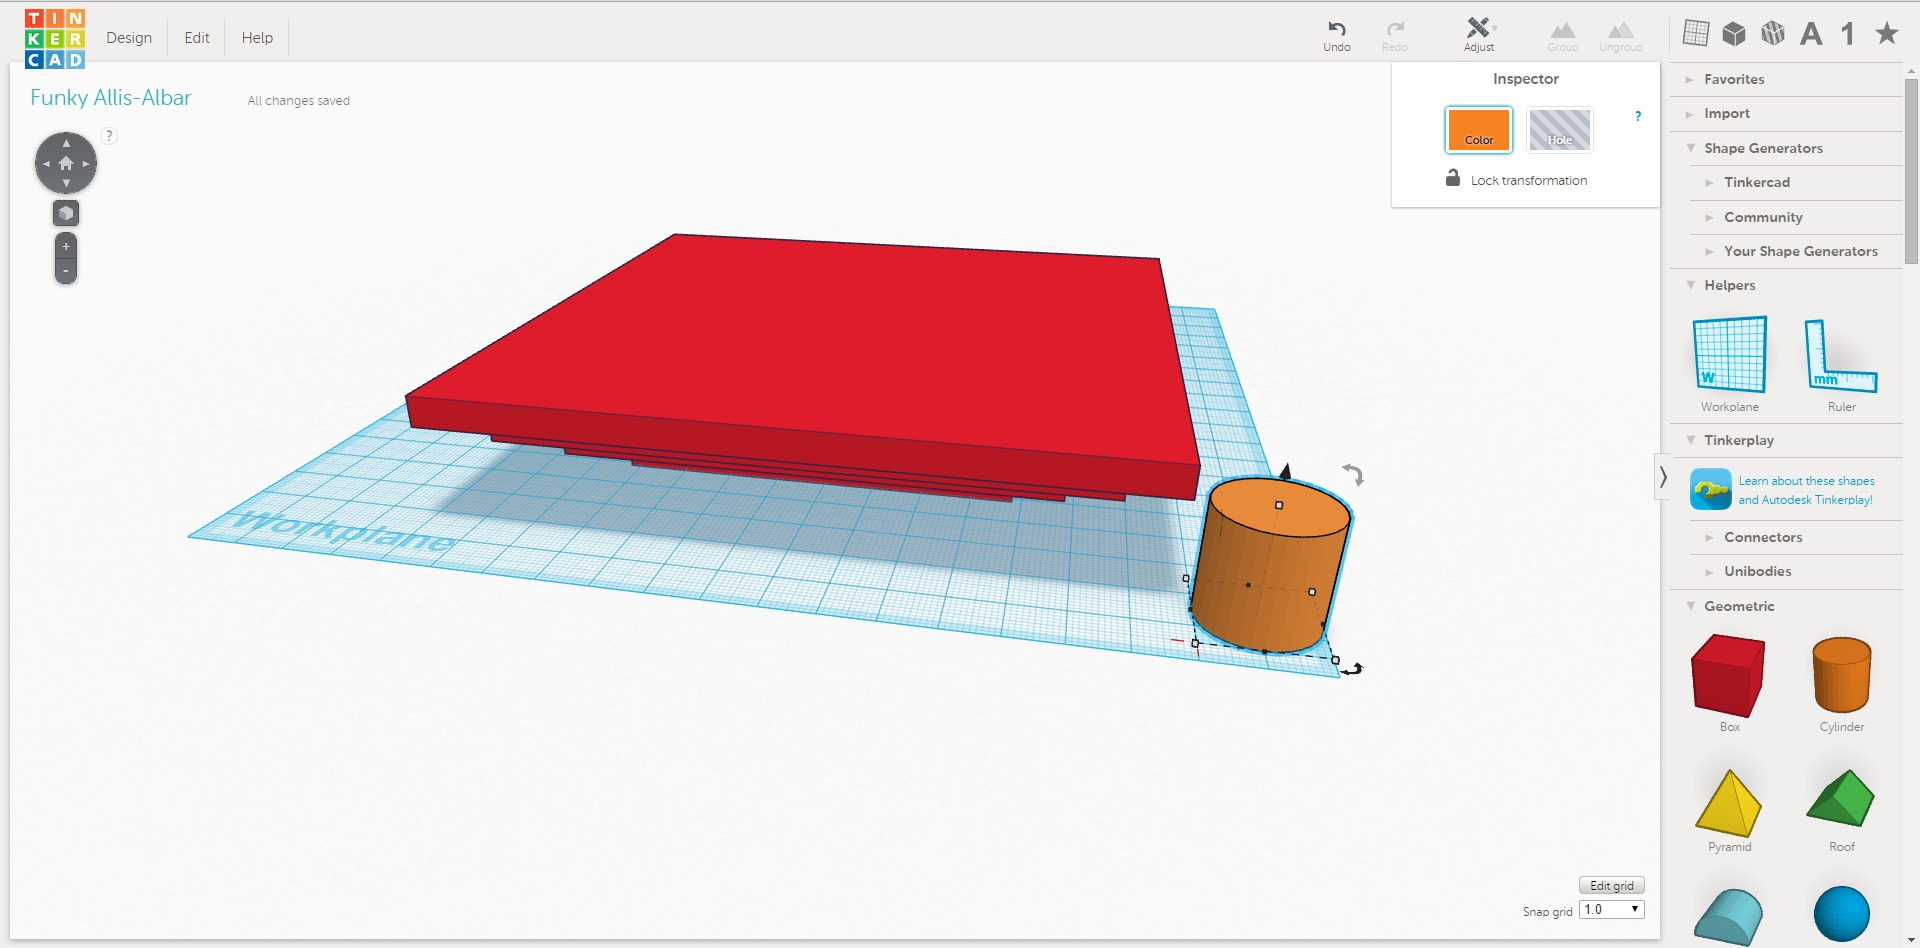The width and height of the screenshot is (1920, 948).
Task: Open the Snap grid dropdown
Action: coord(1612,909)
